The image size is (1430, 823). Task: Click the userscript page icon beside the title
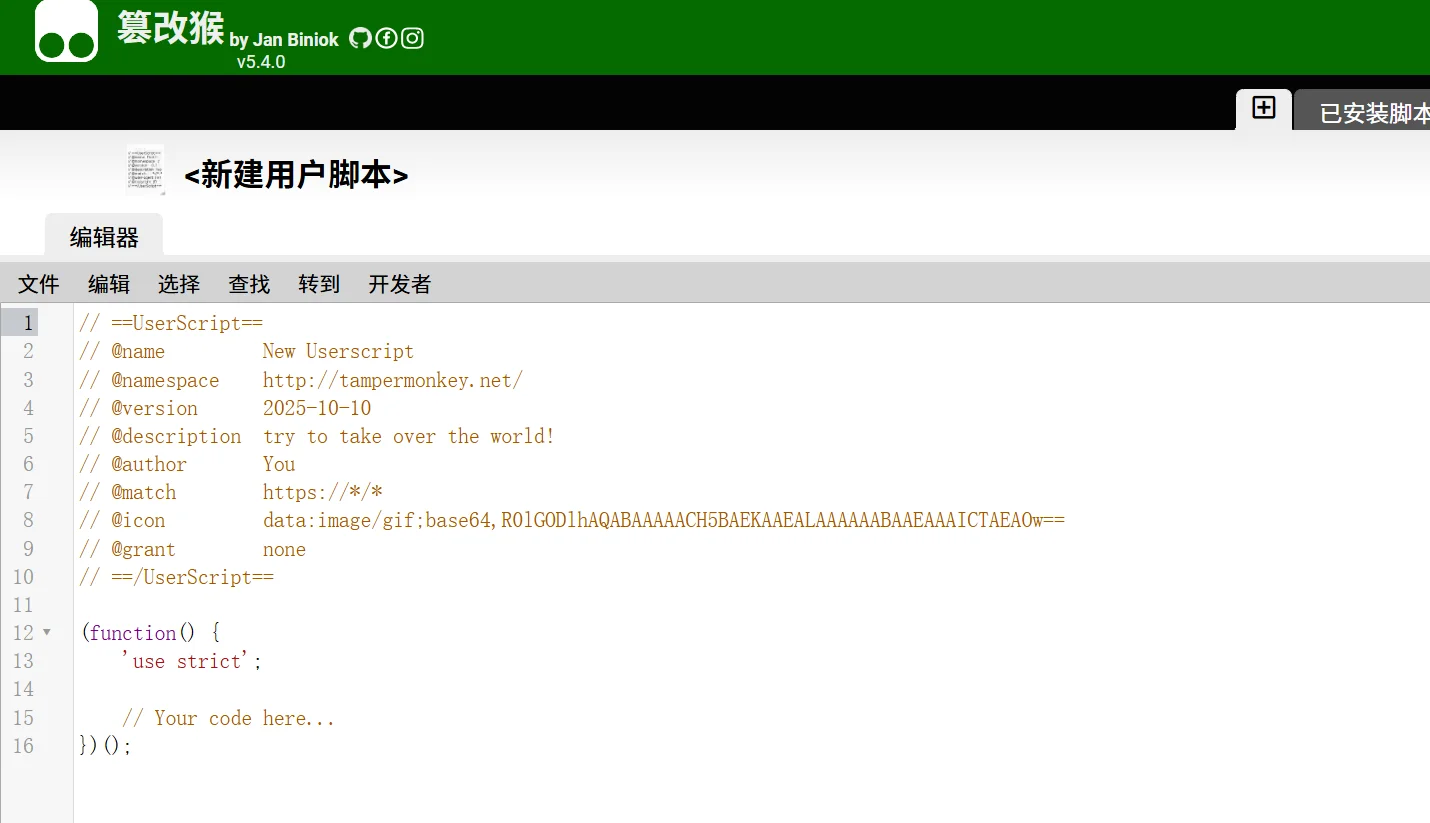[x=145, y=170]
